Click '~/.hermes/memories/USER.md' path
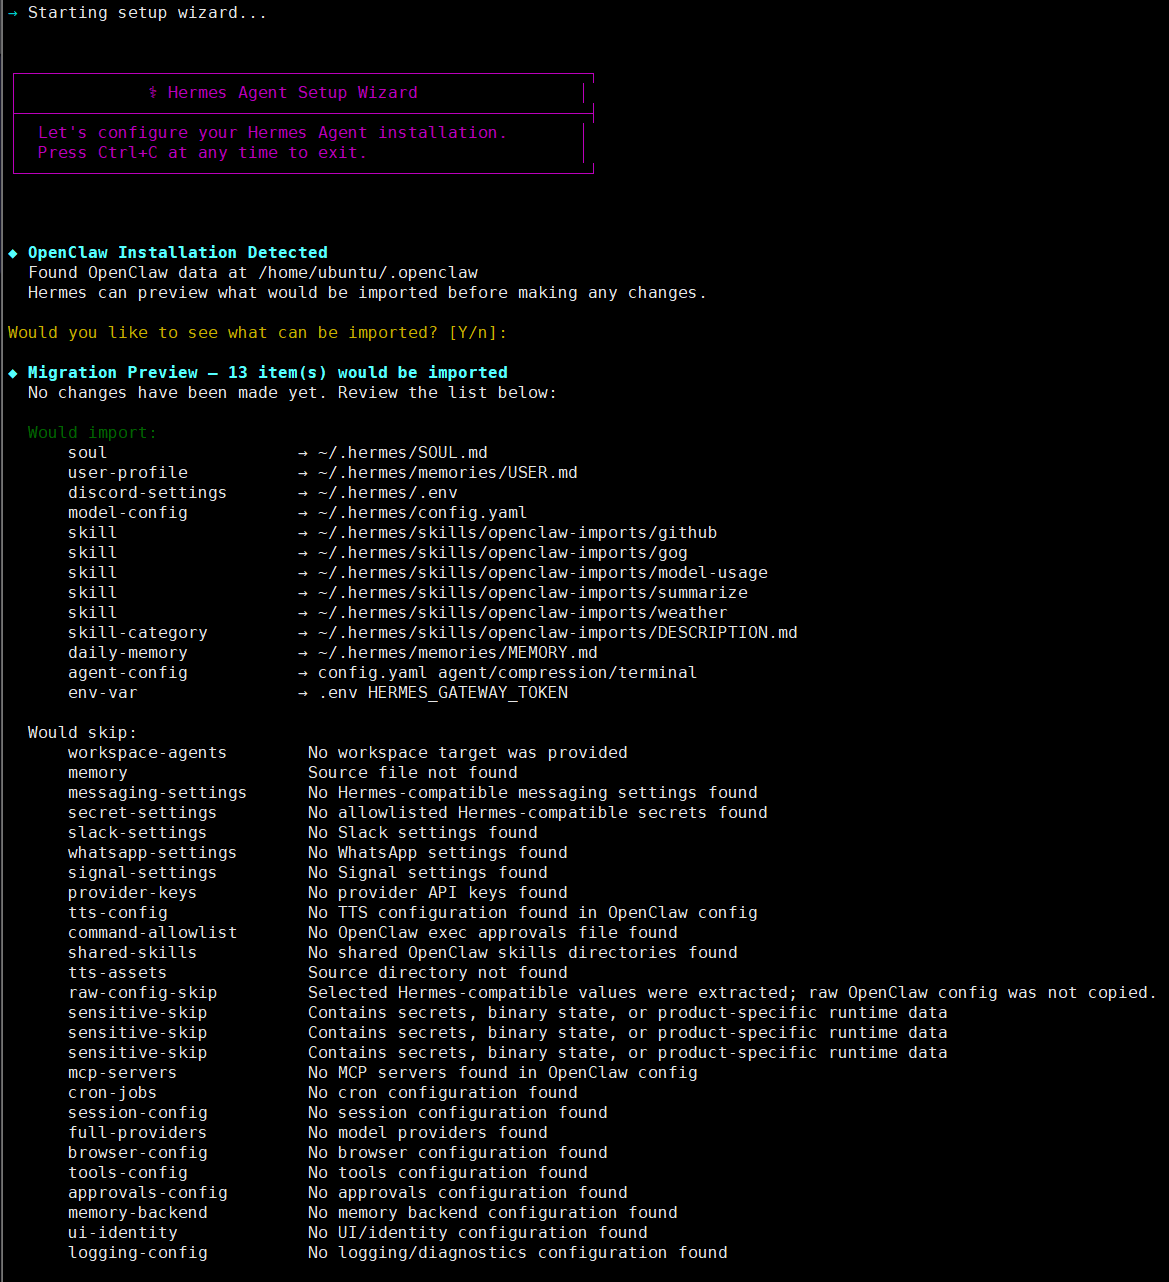The width and height of the screenshot is (1169, 1282). pyautogui.click(x=448, y=472)
